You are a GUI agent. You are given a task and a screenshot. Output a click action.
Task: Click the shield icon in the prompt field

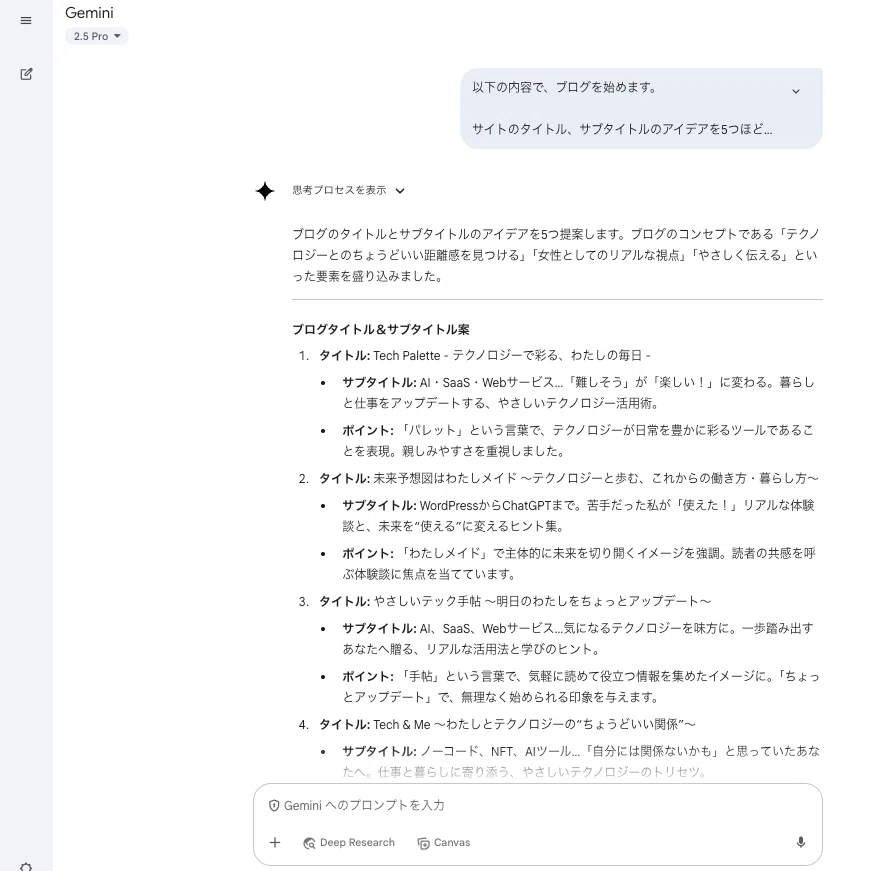coord(274,805)
